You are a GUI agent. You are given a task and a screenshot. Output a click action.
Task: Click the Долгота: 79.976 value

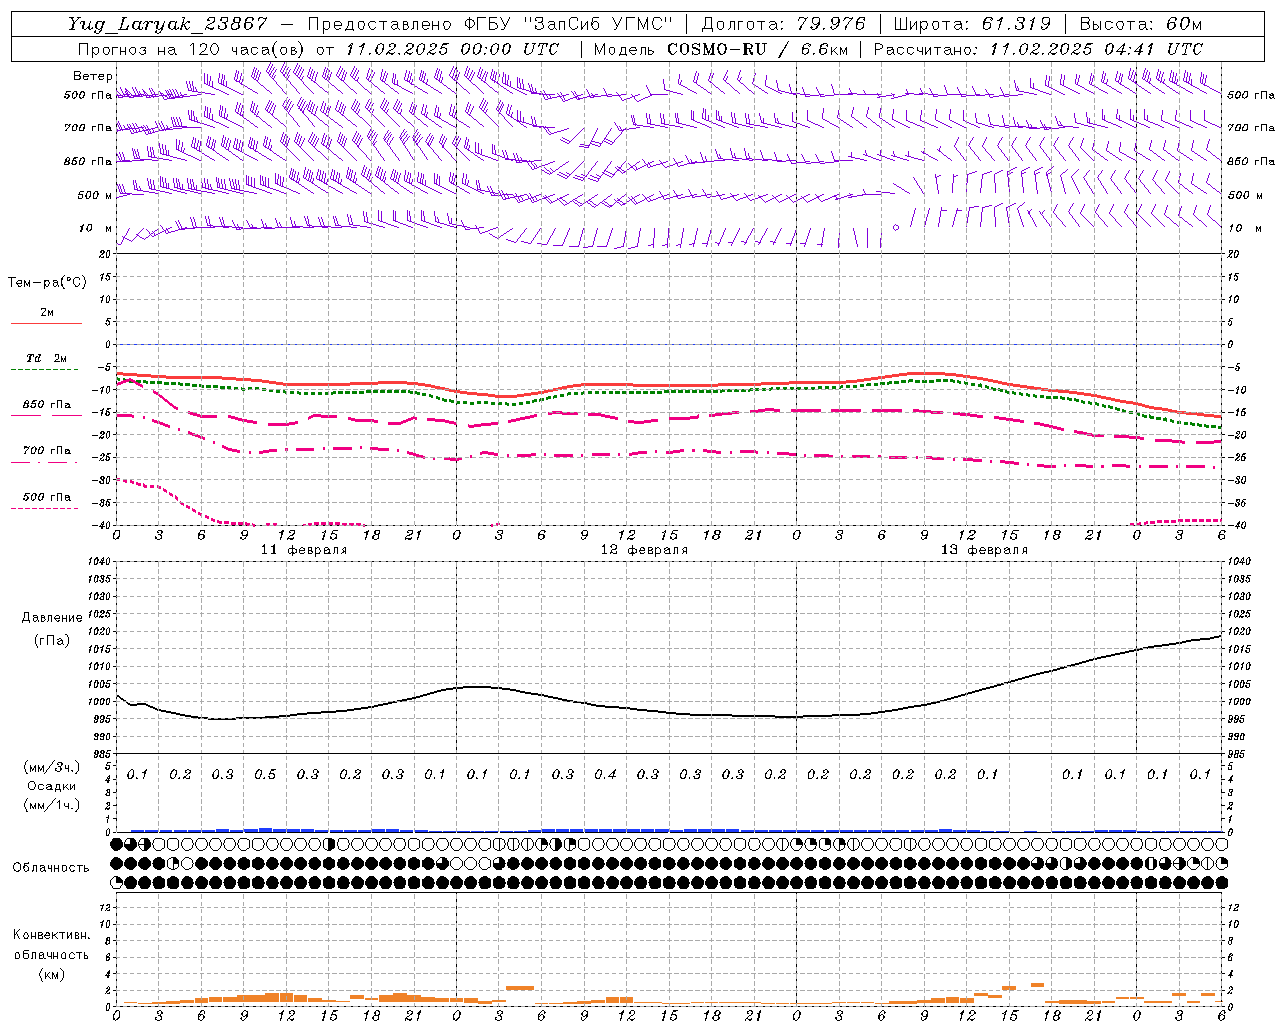point(784,24)
